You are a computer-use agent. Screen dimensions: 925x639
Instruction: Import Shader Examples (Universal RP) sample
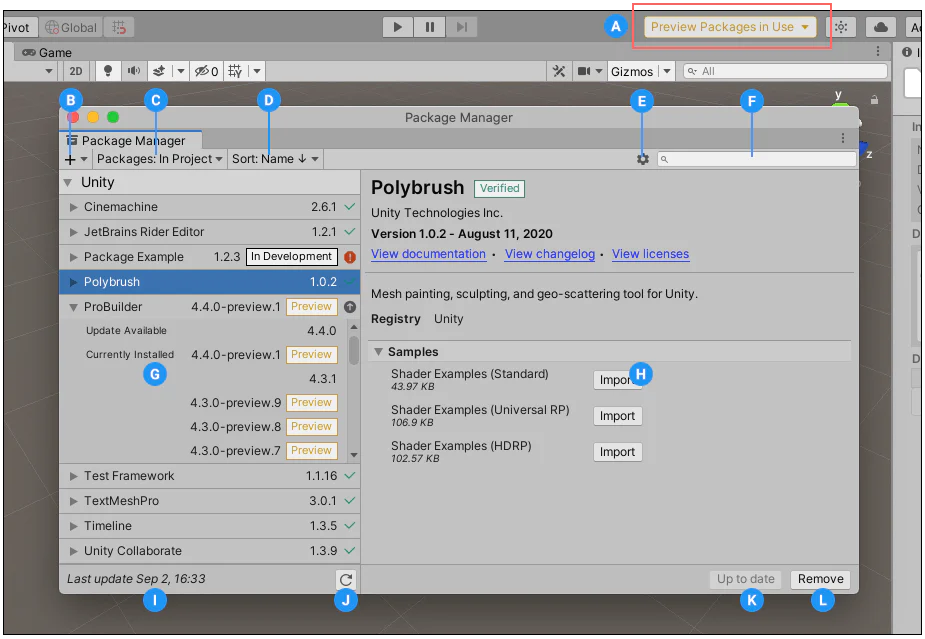click(617, 416)
